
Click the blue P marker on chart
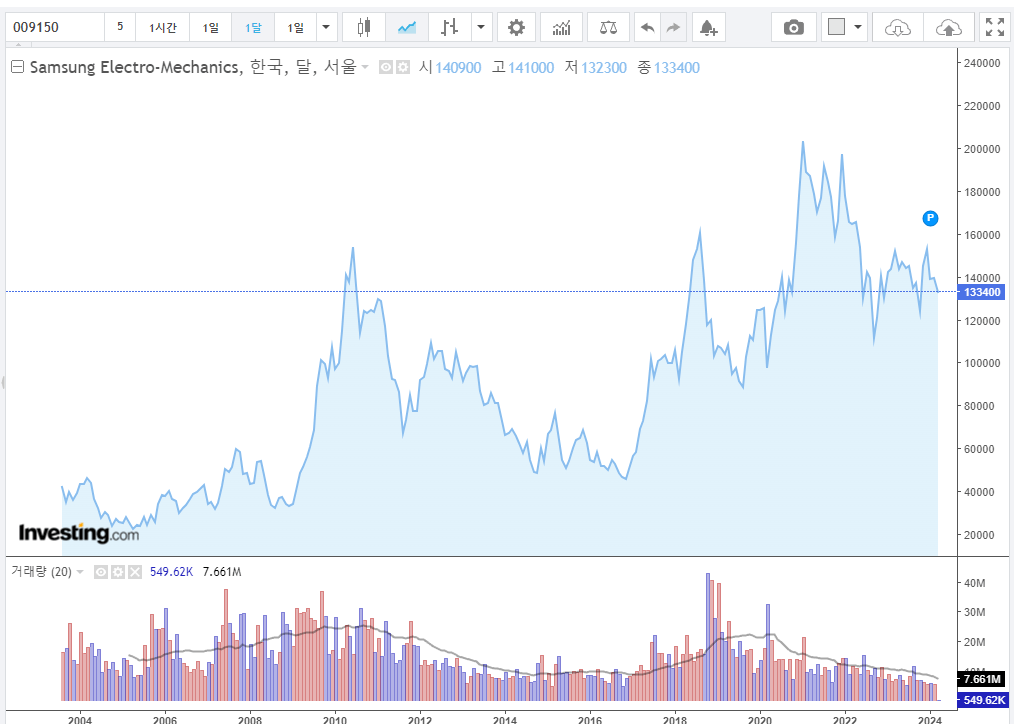click(x=930, y=218)
